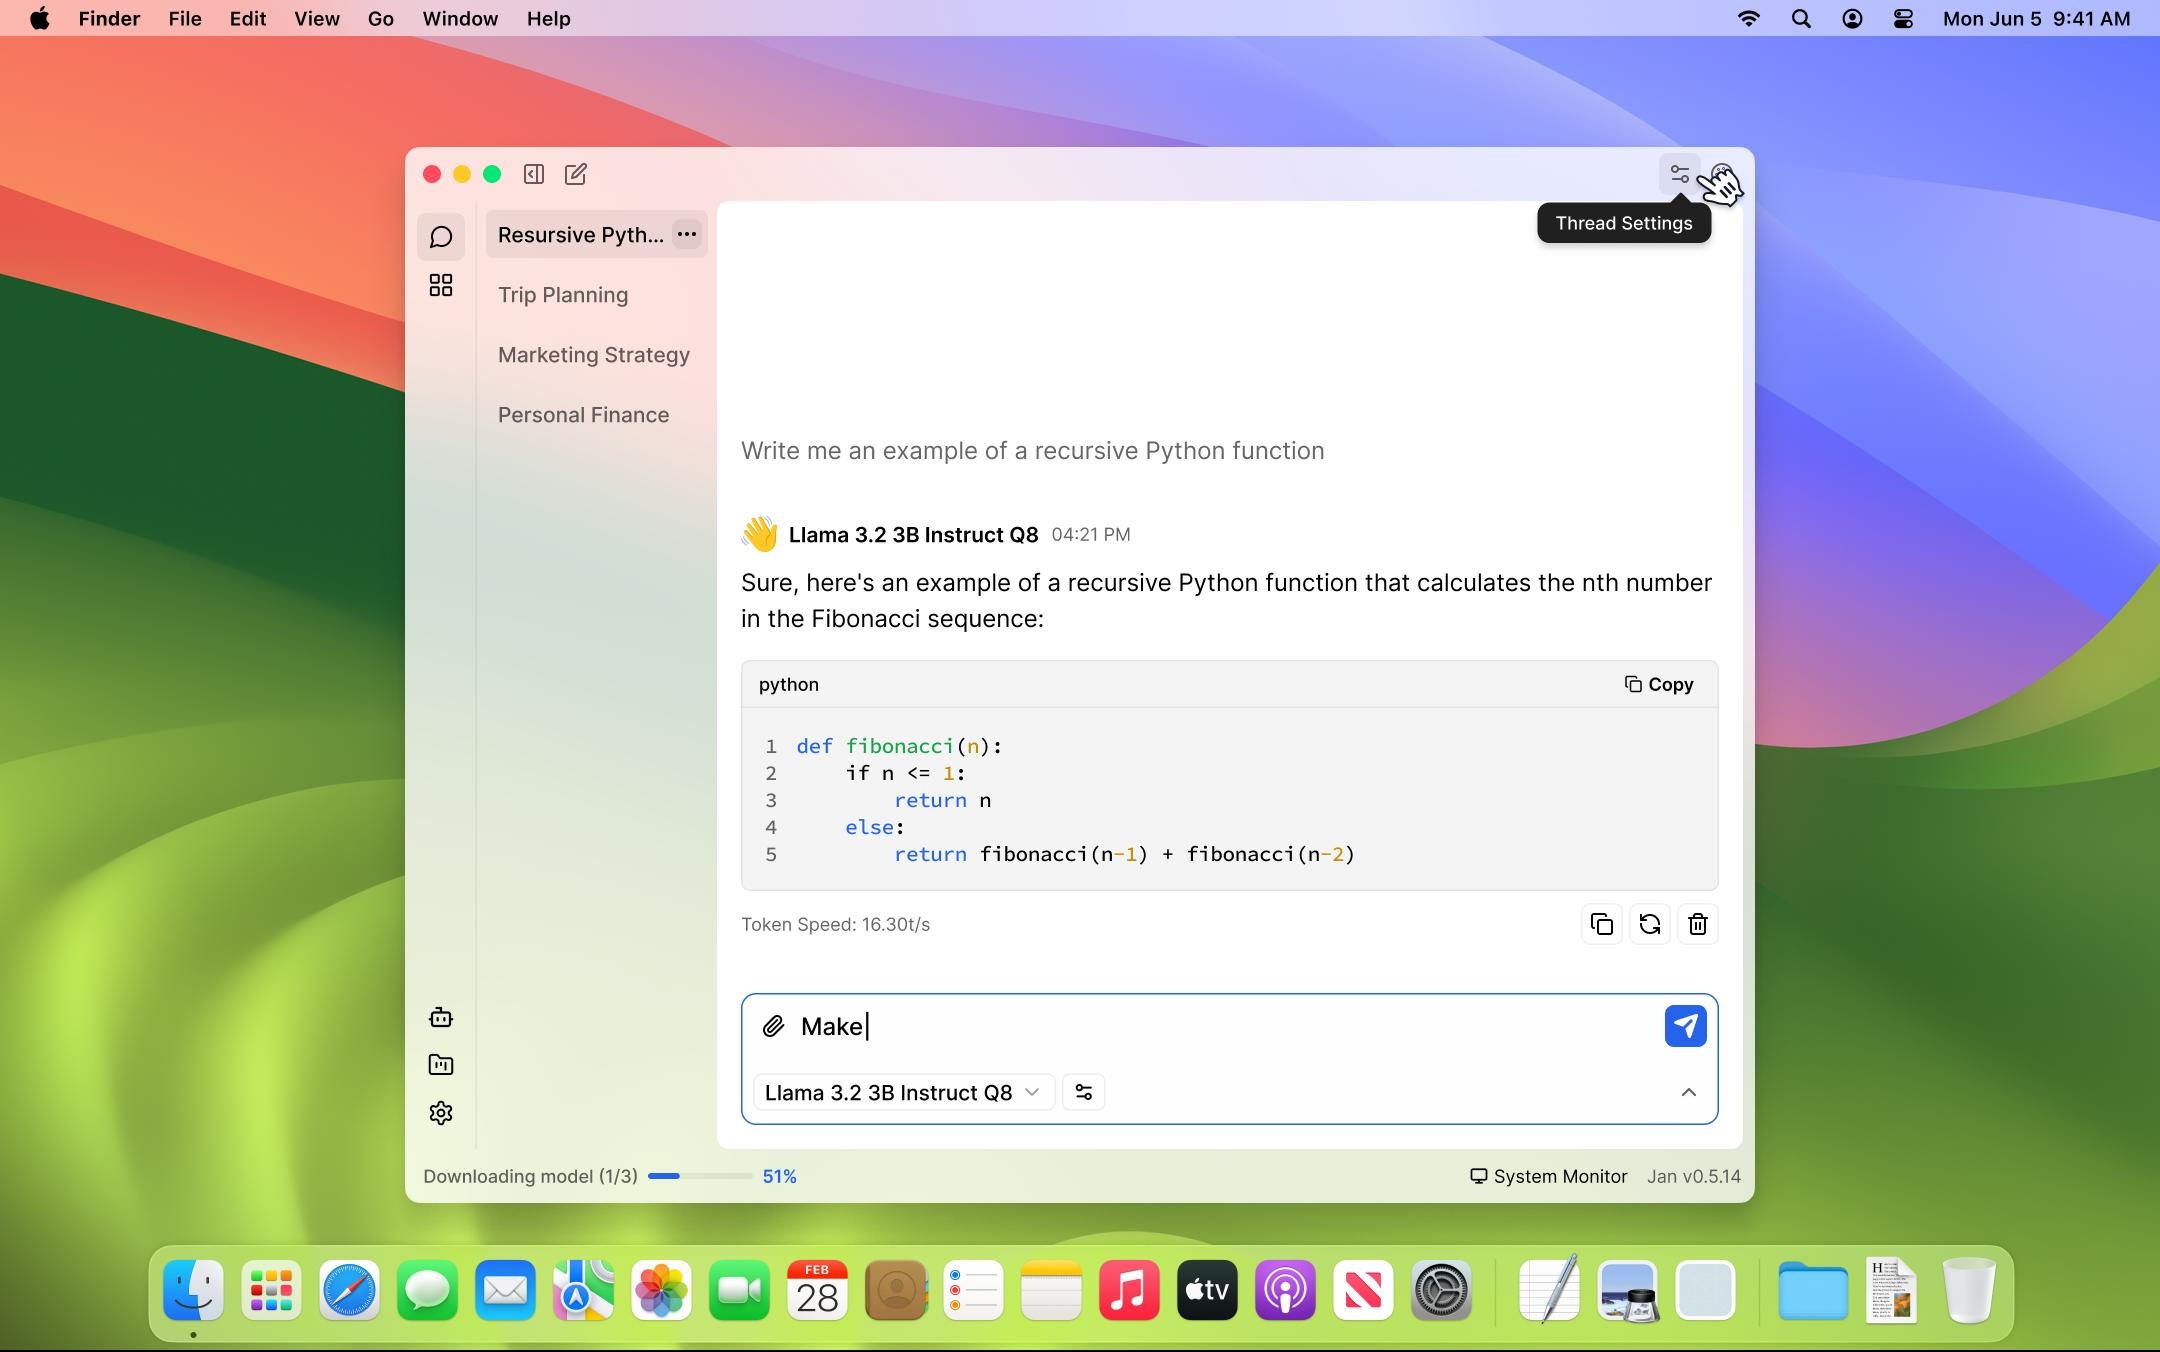
Task: Open the user account icon in menu bar
Action: [x=1852, y=18]
